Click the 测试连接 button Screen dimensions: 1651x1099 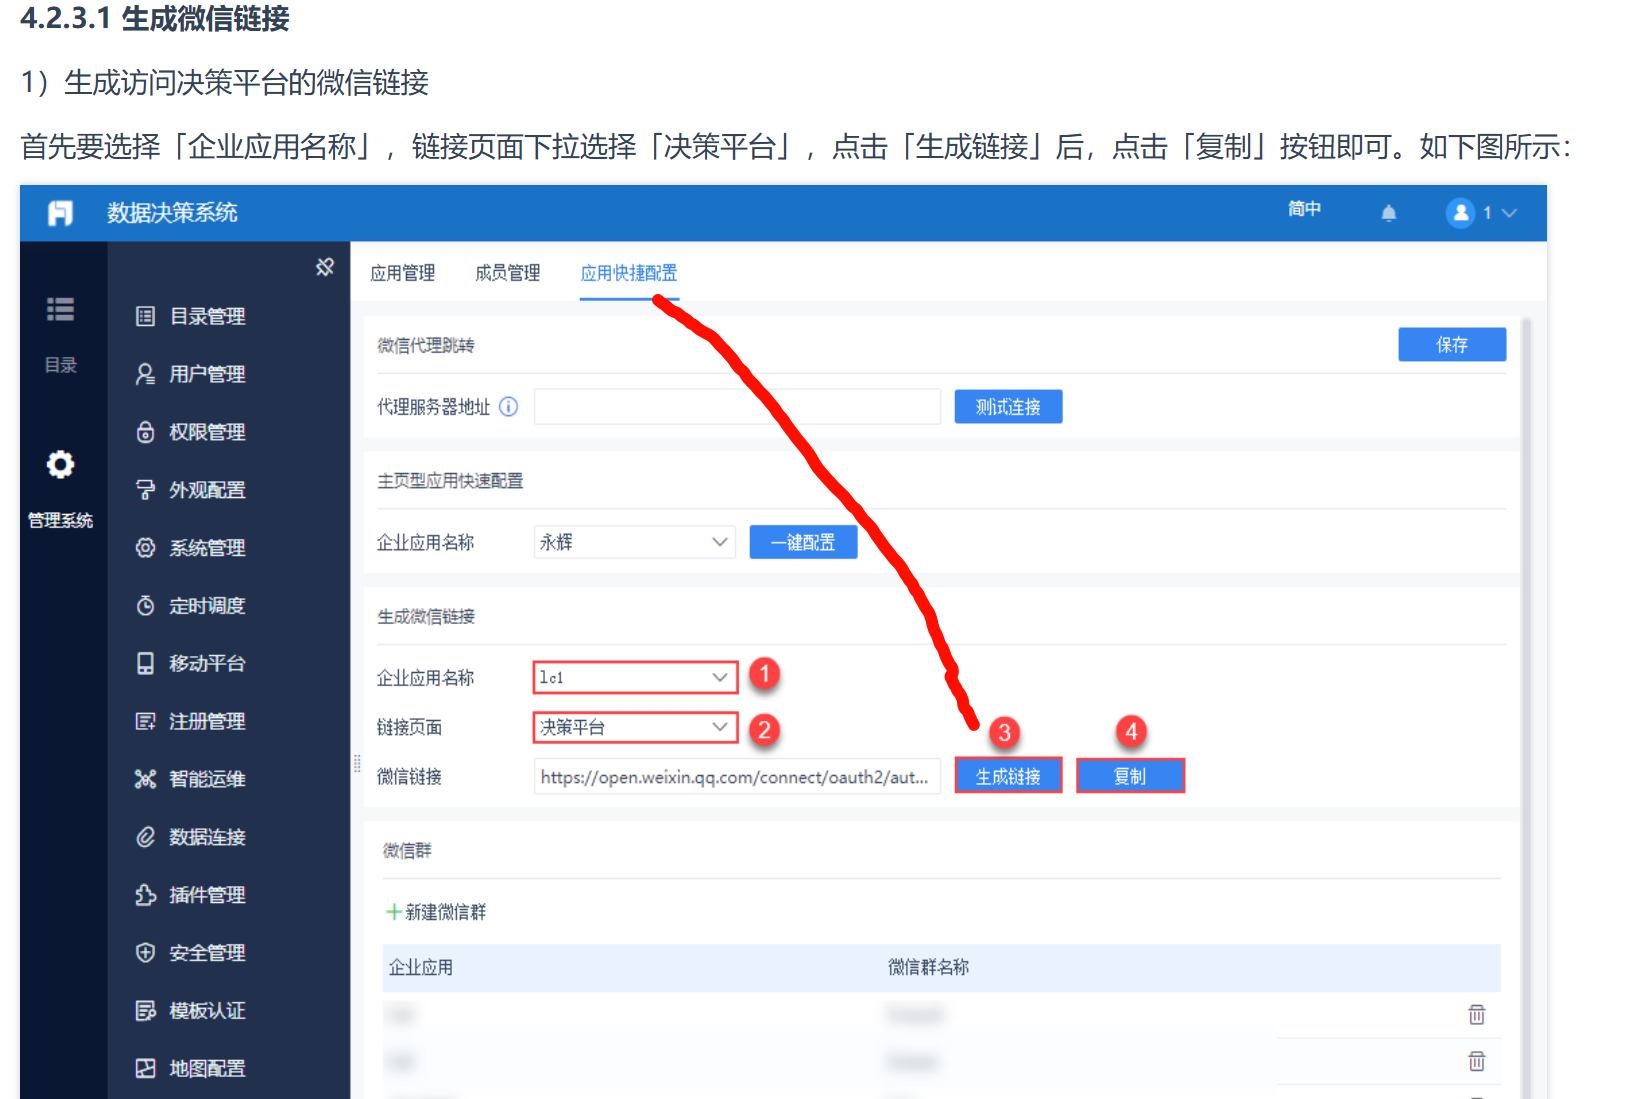point(1008,406)
